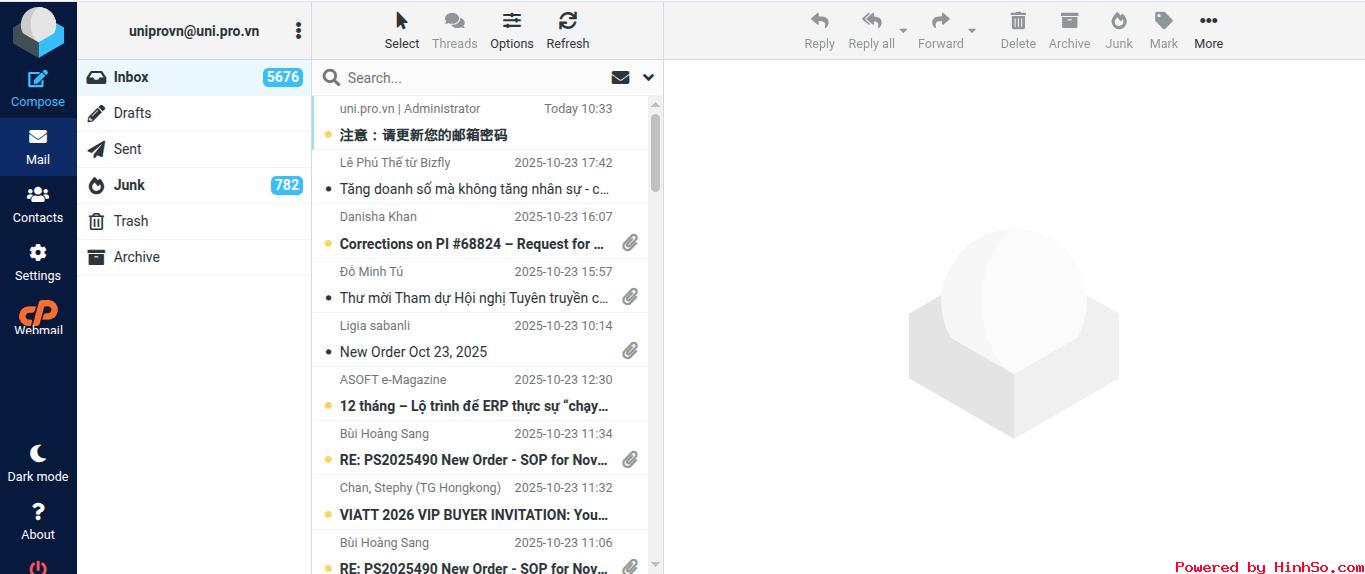Viewport: 1365px width, 574px height.
Task: Open the New Order Oct 23, 2025 email
Action: tap(413, 351)
